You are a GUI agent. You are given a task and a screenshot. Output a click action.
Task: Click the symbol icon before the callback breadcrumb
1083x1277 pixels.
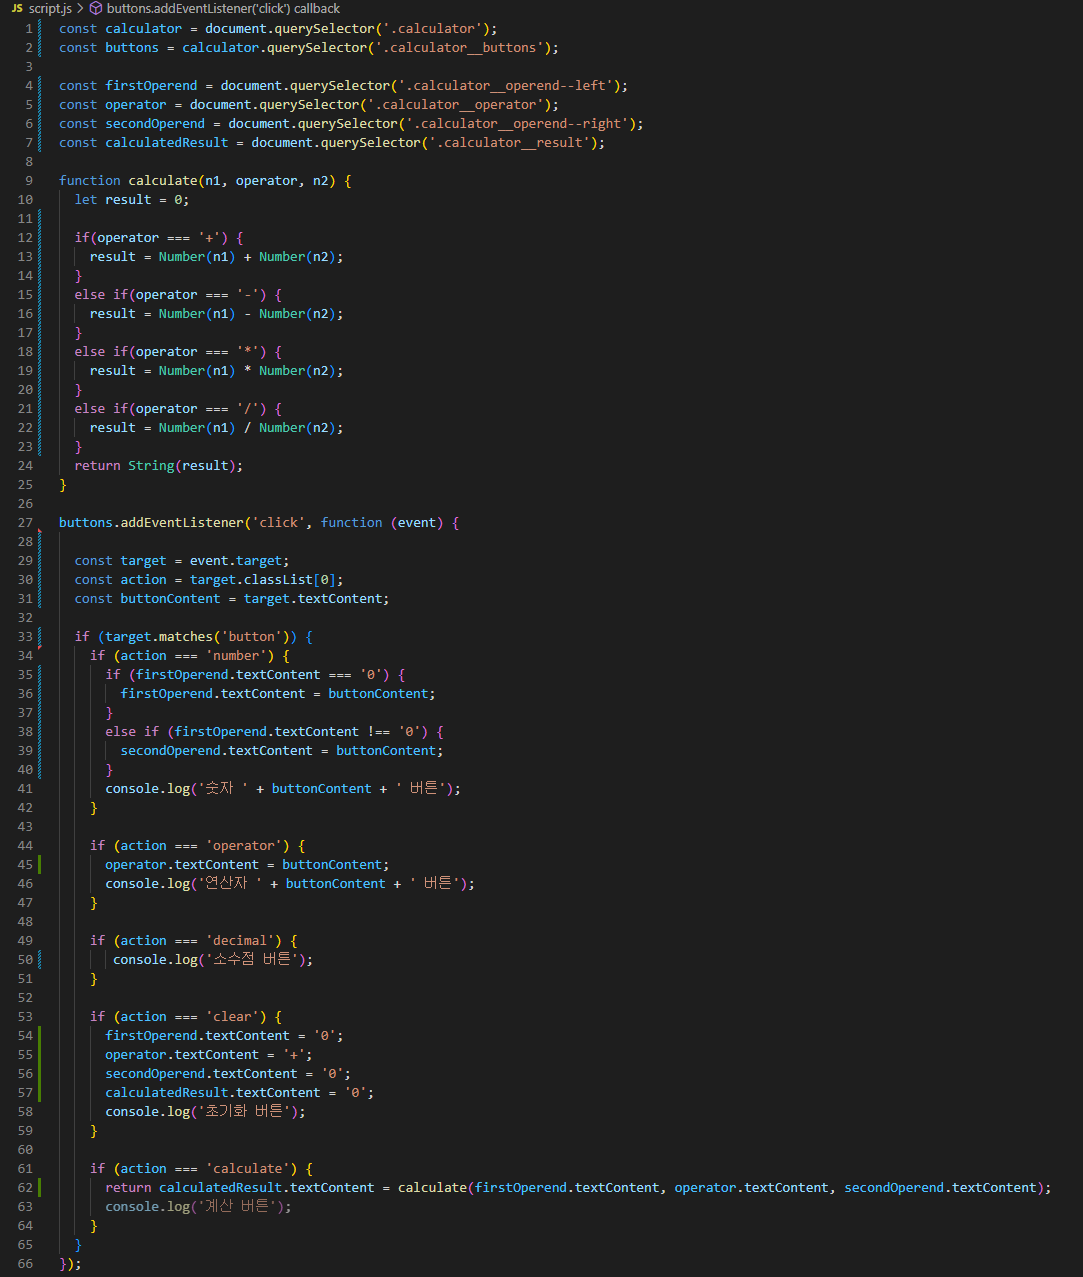95,8
